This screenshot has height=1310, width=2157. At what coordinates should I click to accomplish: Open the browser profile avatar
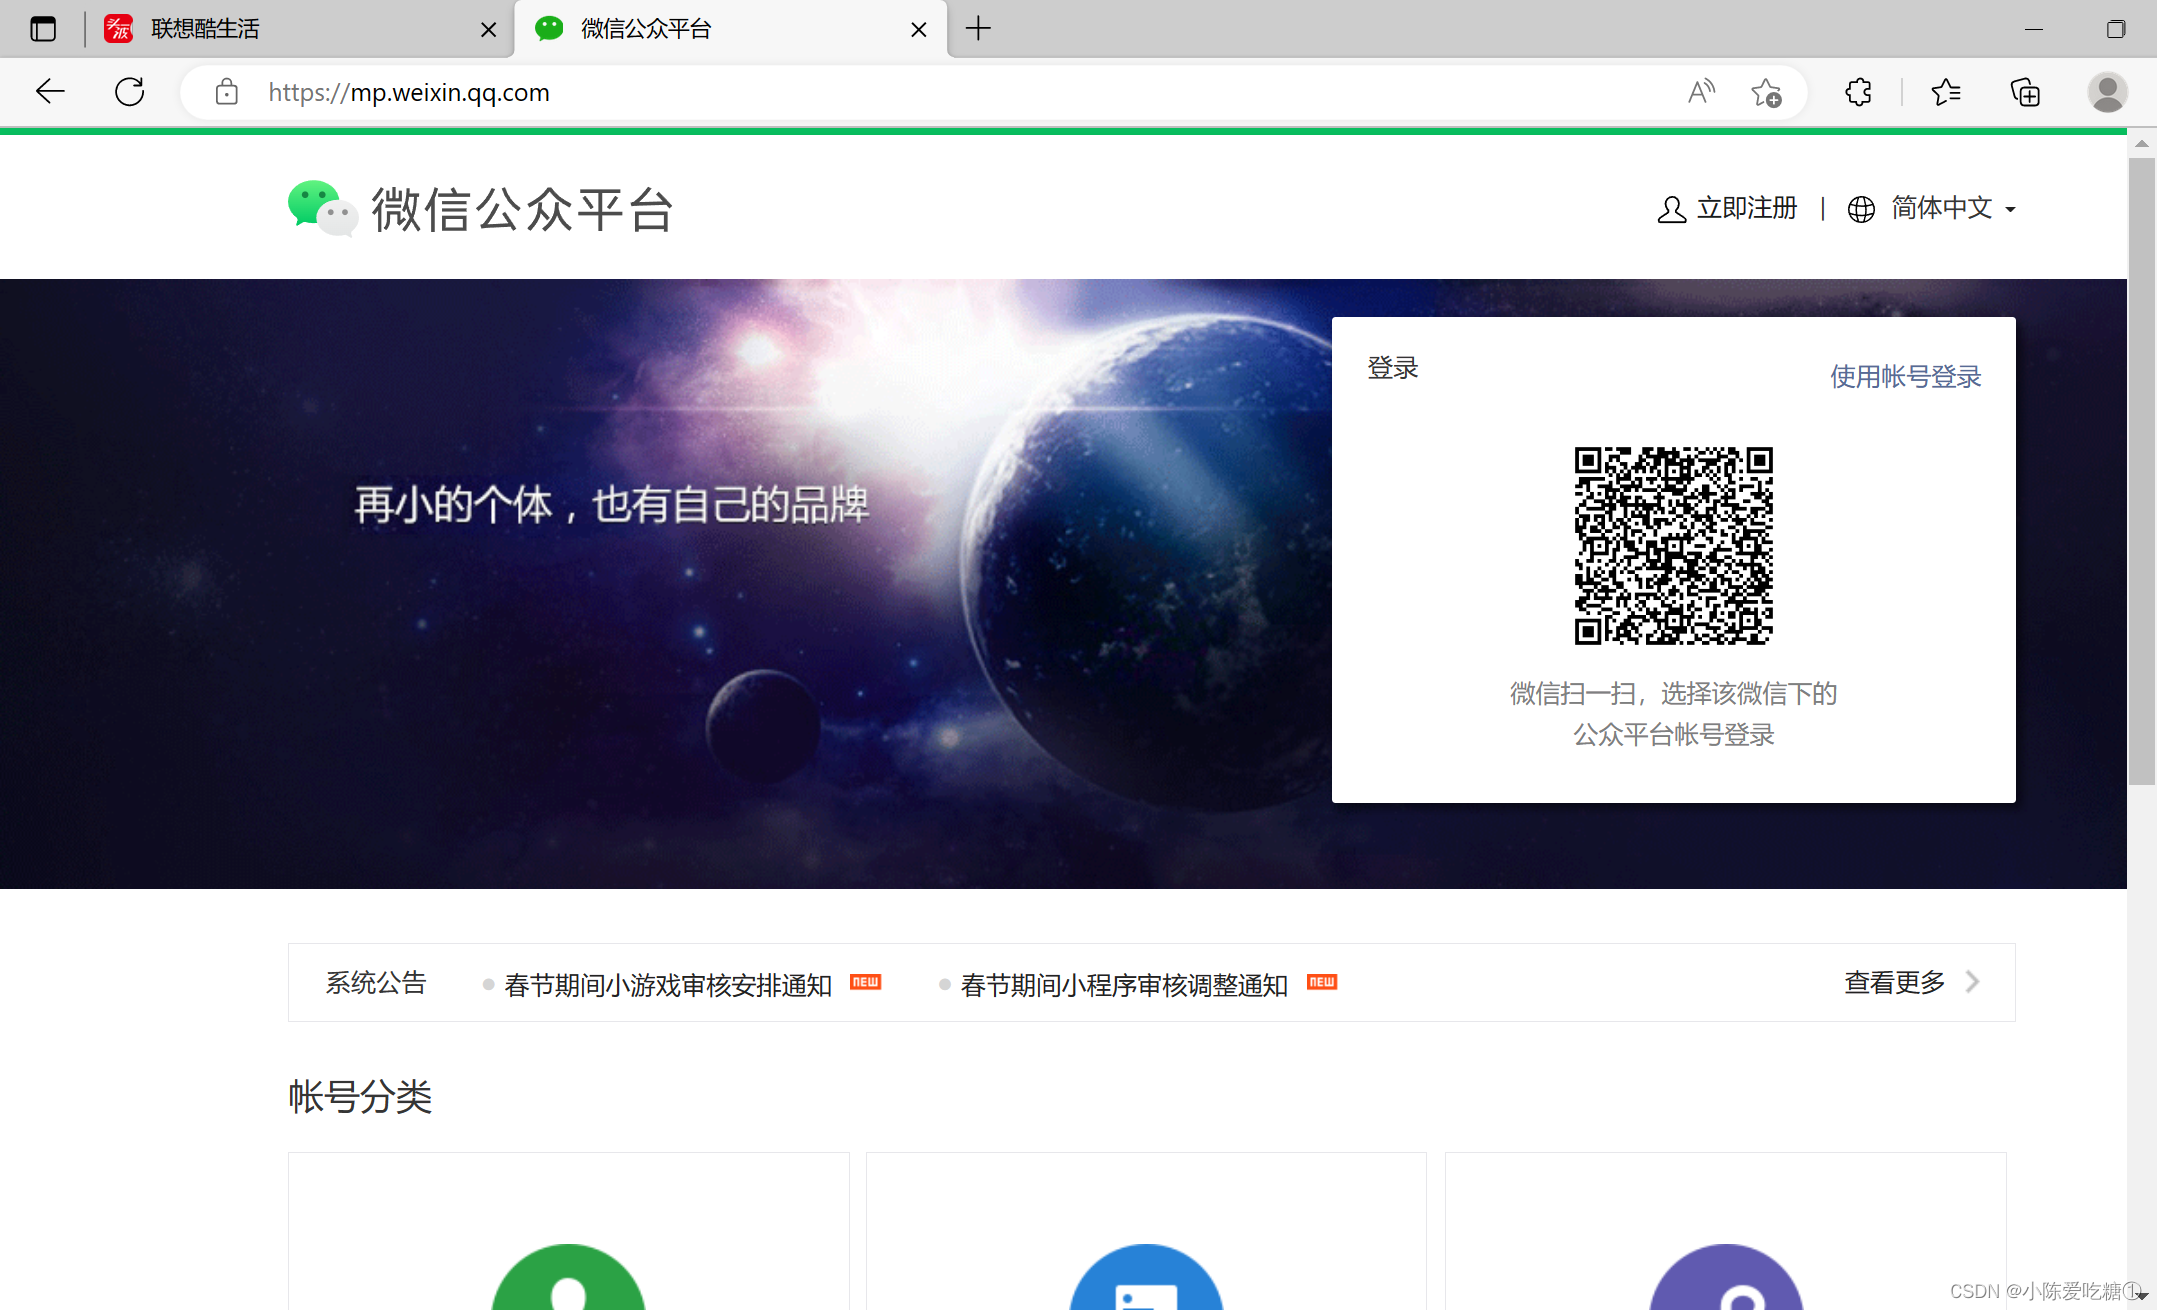click(2107, 92)
